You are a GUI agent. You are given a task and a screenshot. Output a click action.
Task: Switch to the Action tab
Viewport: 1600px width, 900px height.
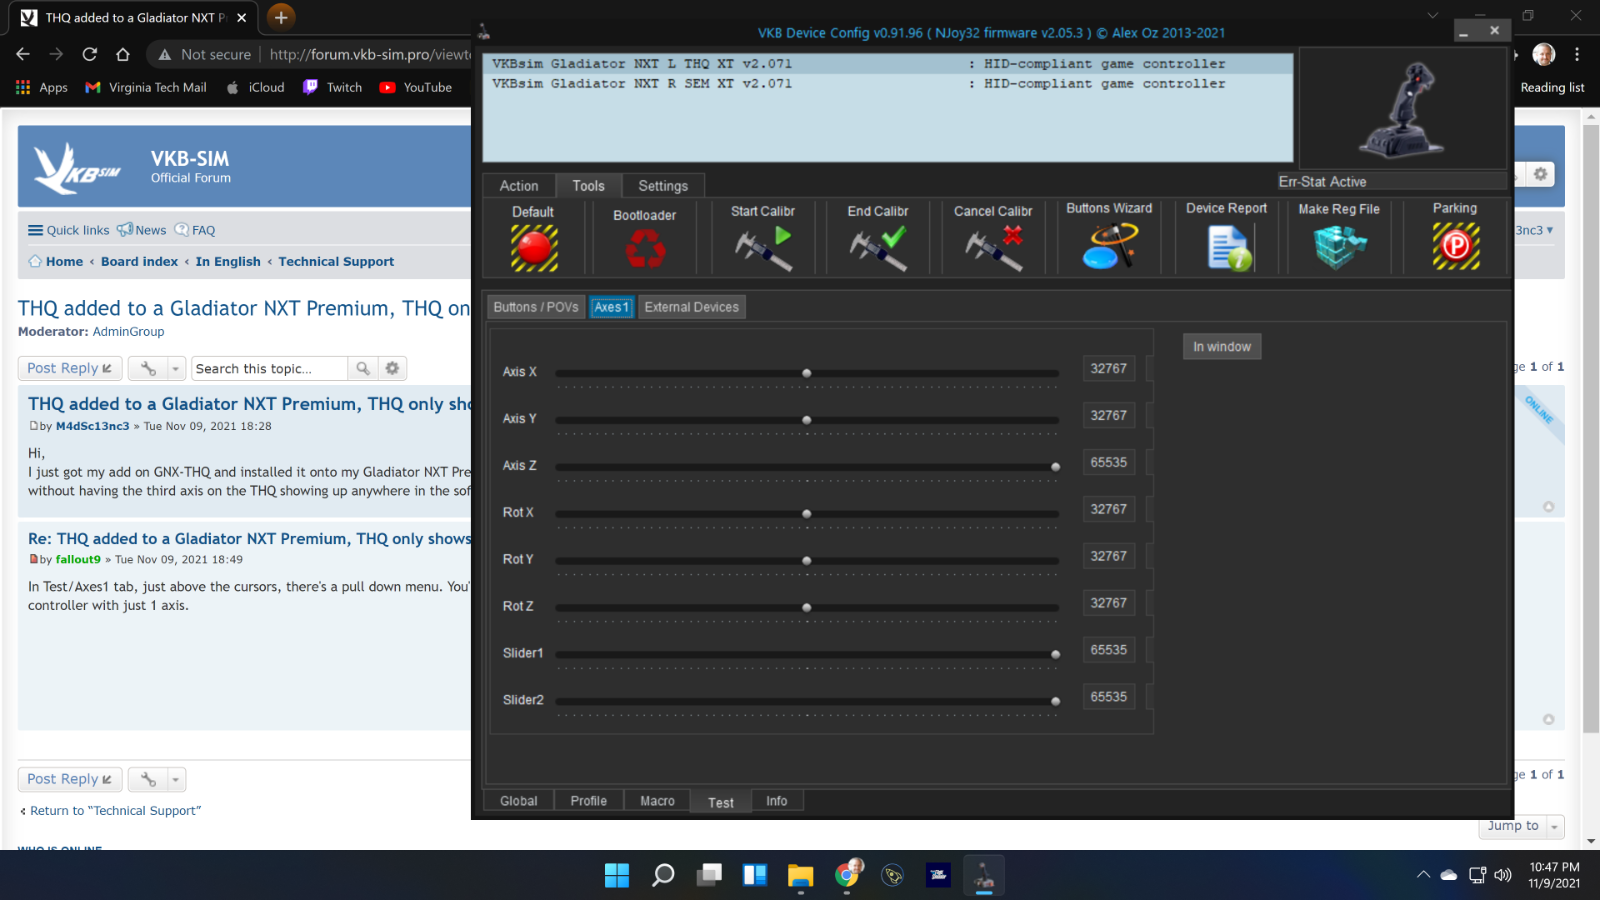pyautogui.click(x=519, y=186)
